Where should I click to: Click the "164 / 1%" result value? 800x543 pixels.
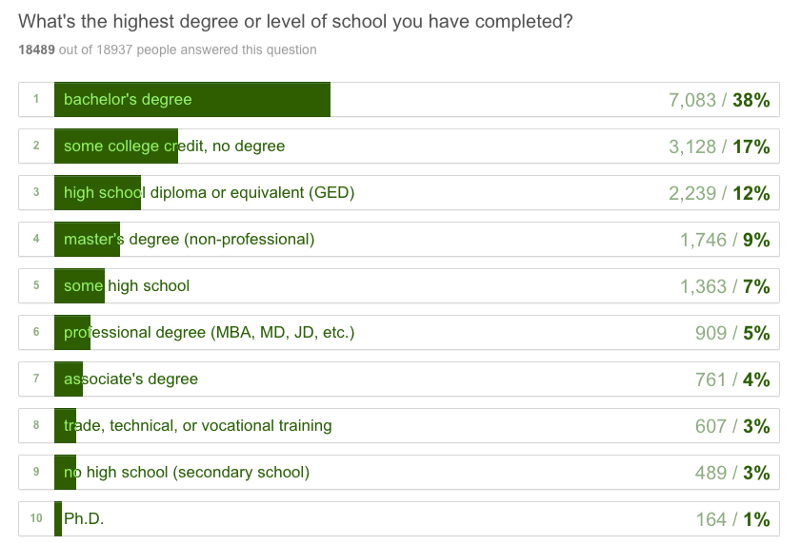click(x=732, y=520)
